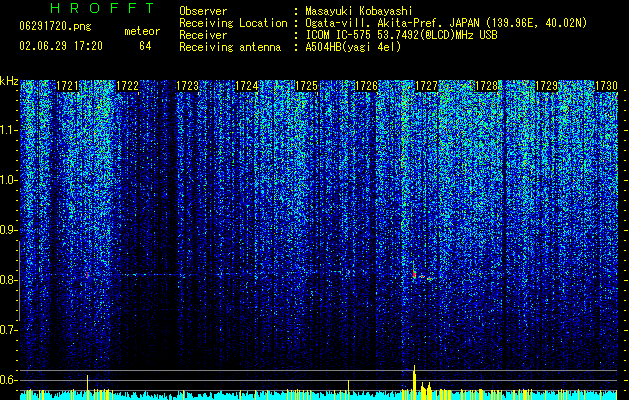Click the 0.7 frequency axis label

pyautogui.click(x=9, y=330)
